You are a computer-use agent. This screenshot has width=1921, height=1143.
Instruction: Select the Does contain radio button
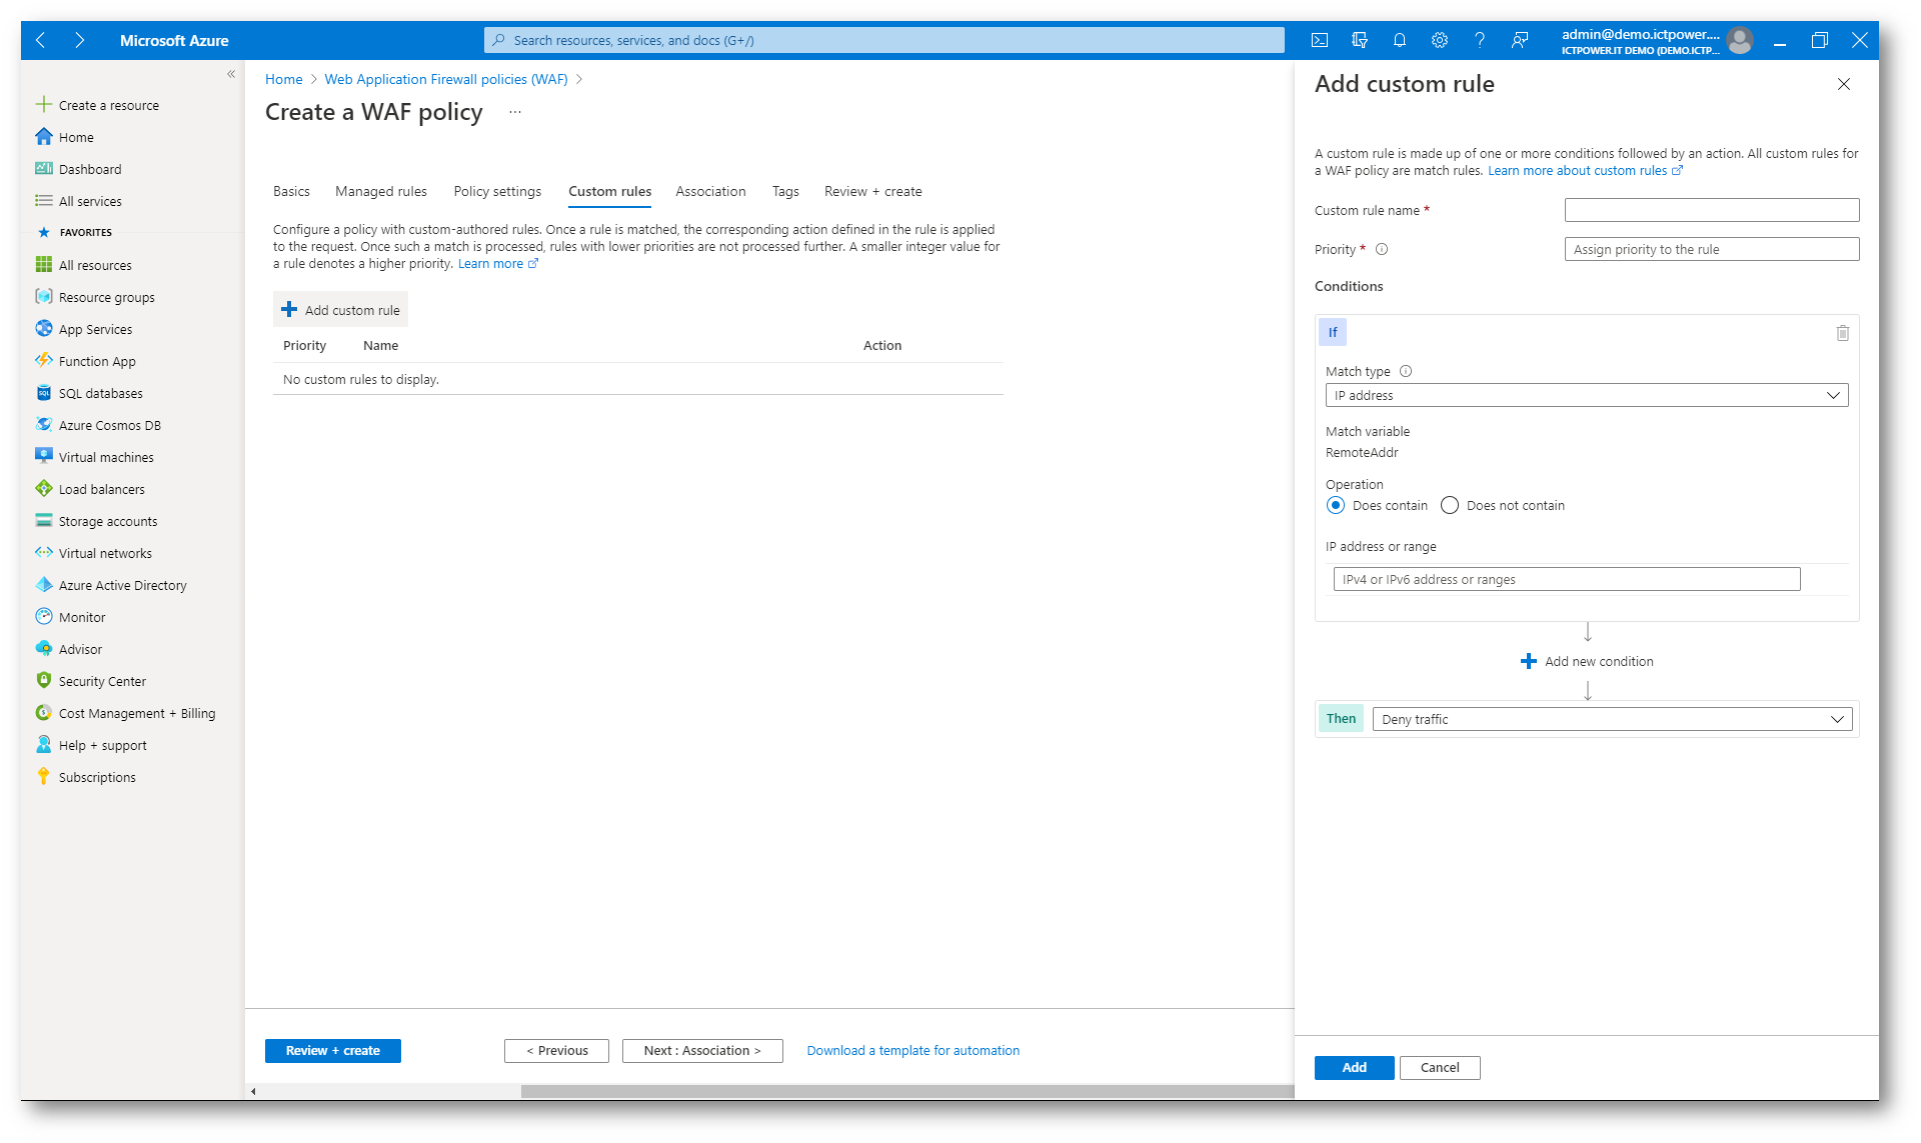tap(1336, 505)
